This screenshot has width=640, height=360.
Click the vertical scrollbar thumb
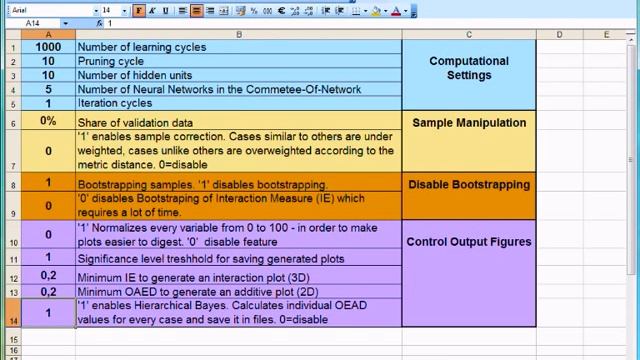pos(632,159)
